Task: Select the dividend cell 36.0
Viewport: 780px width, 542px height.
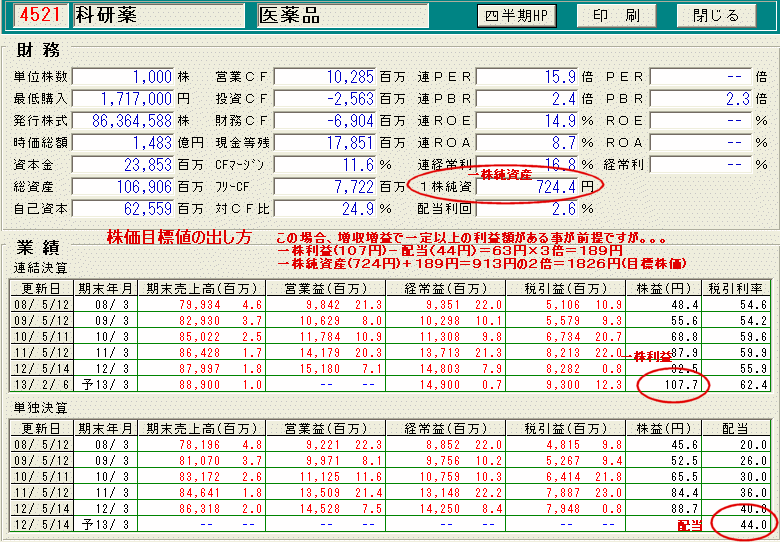Action: (735, 493)
